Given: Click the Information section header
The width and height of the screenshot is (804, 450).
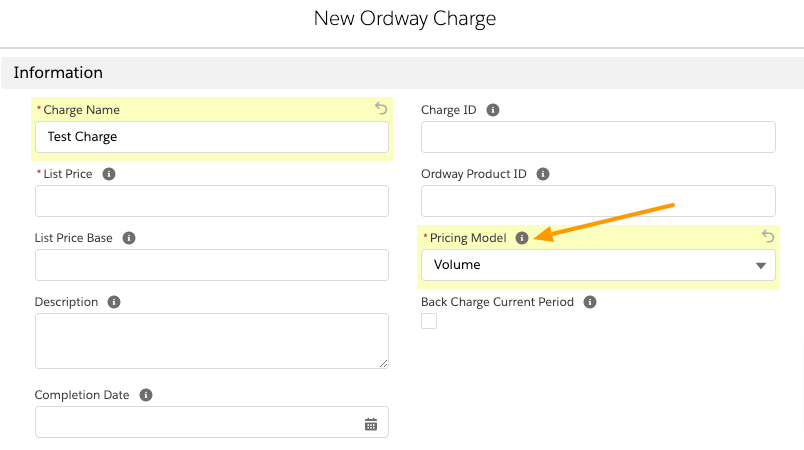Looking at the screenshot, I should click(x=403, y=73).
